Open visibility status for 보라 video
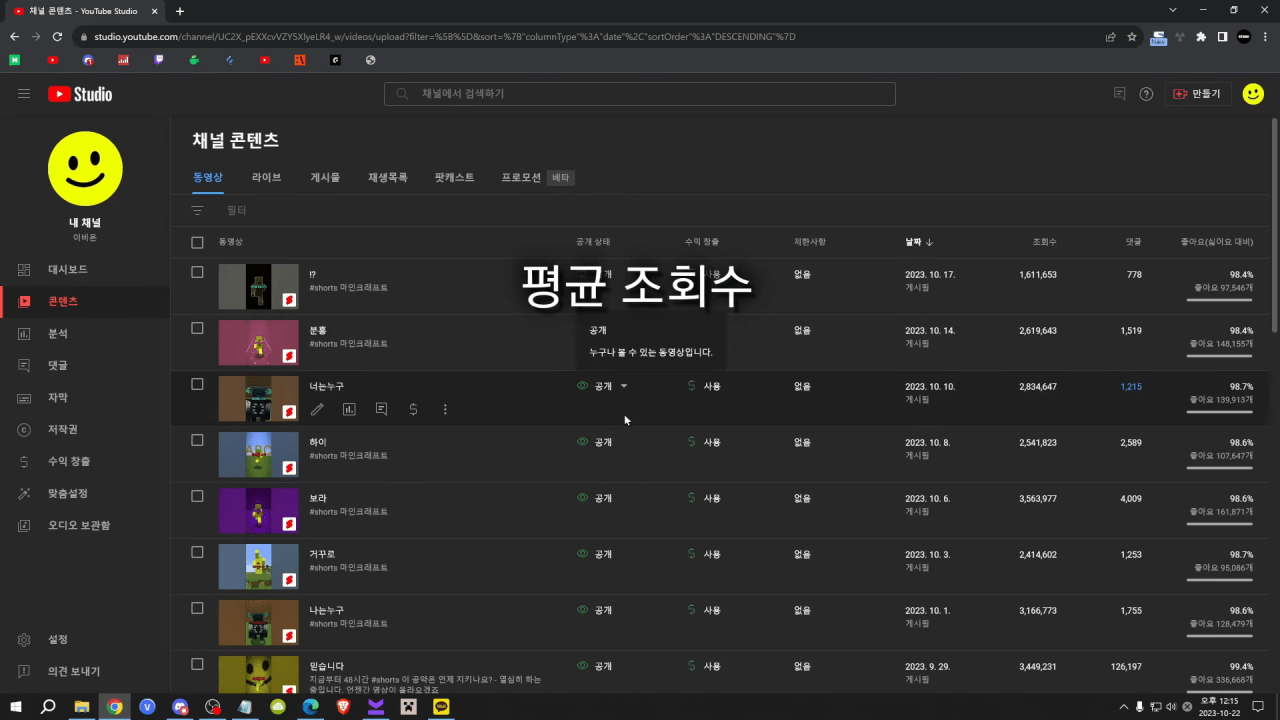The image size is (1280, 720). click(595, 498)
